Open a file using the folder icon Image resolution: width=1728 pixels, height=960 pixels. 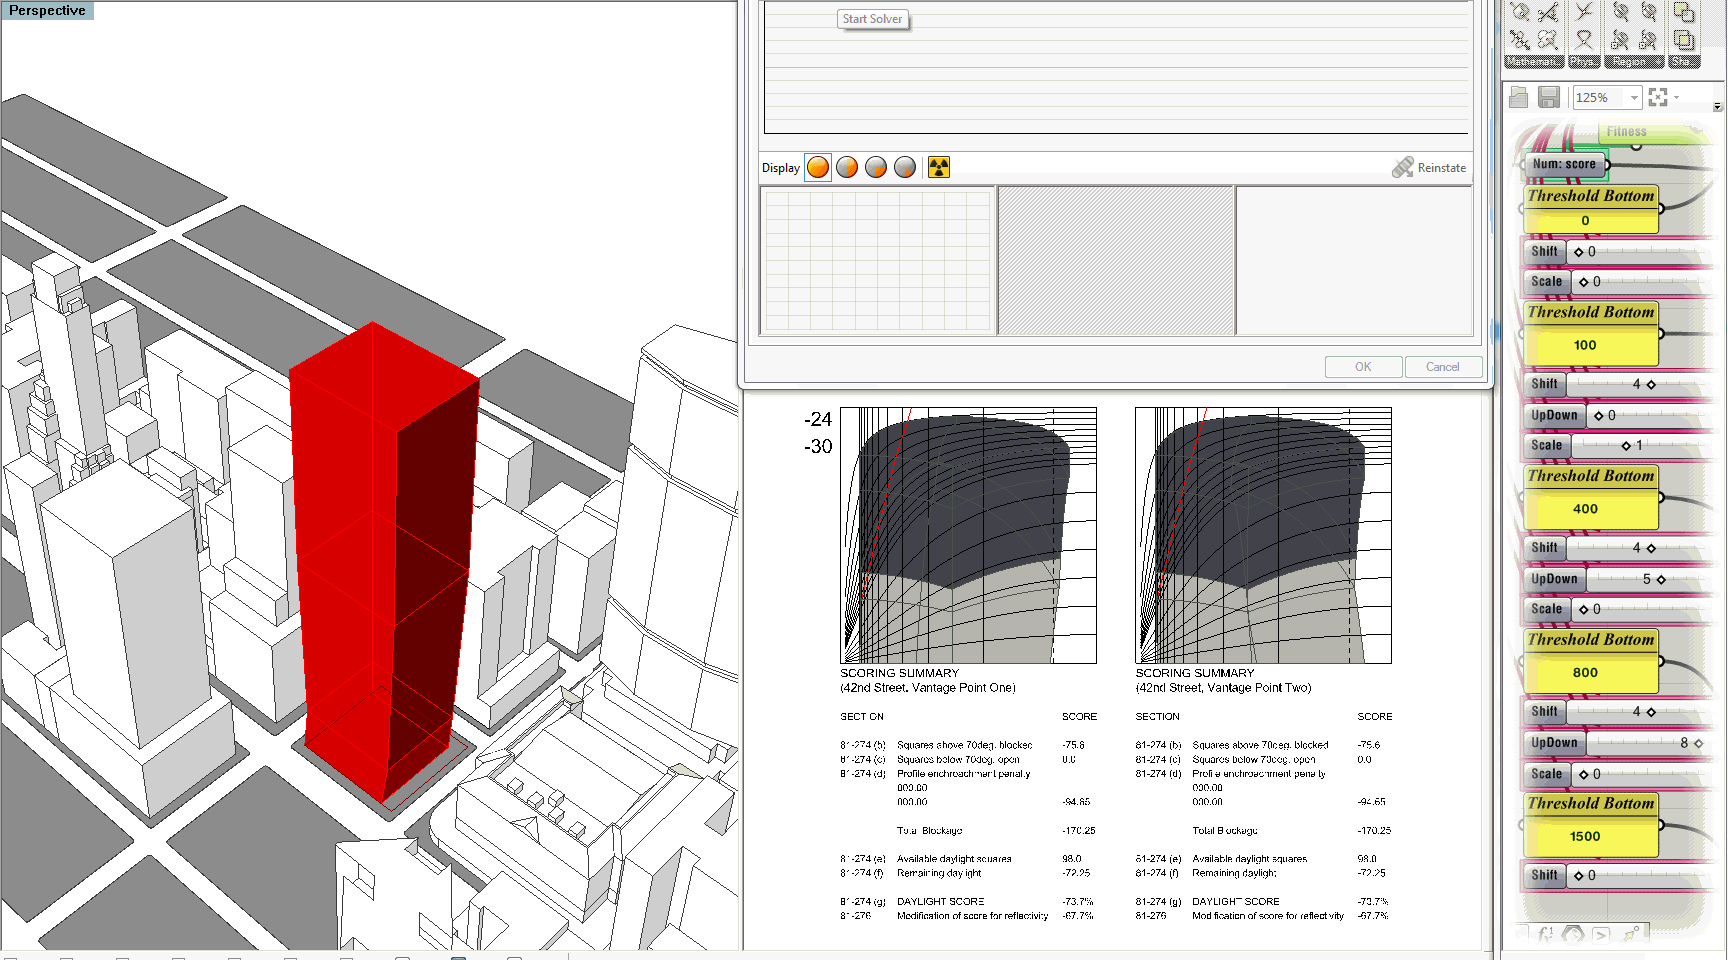coord(1519,96)
